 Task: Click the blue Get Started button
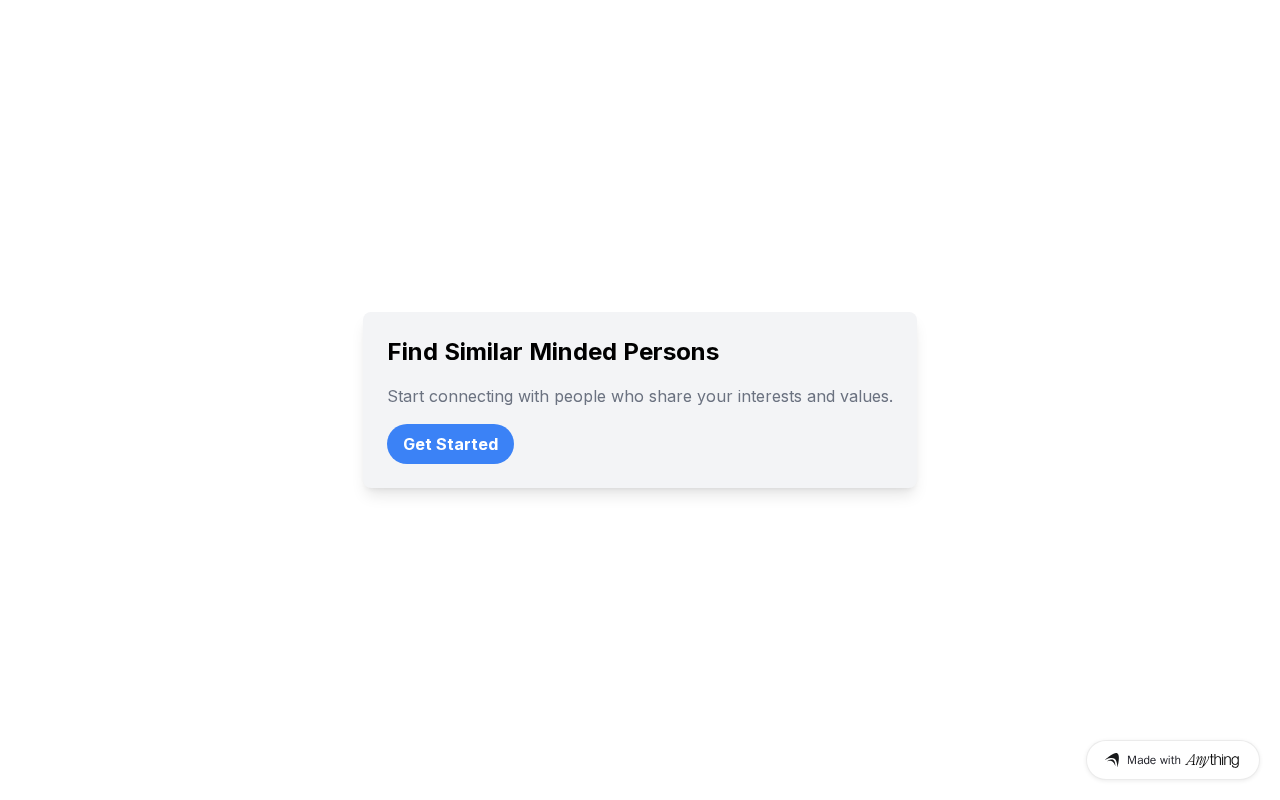click(x=450, y=444)
